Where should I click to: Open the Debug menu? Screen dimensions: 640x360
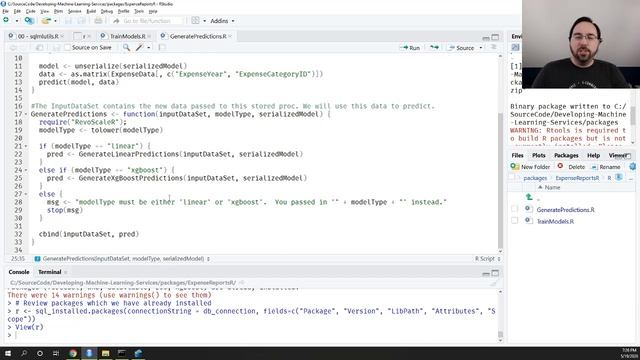click(107, 11)
